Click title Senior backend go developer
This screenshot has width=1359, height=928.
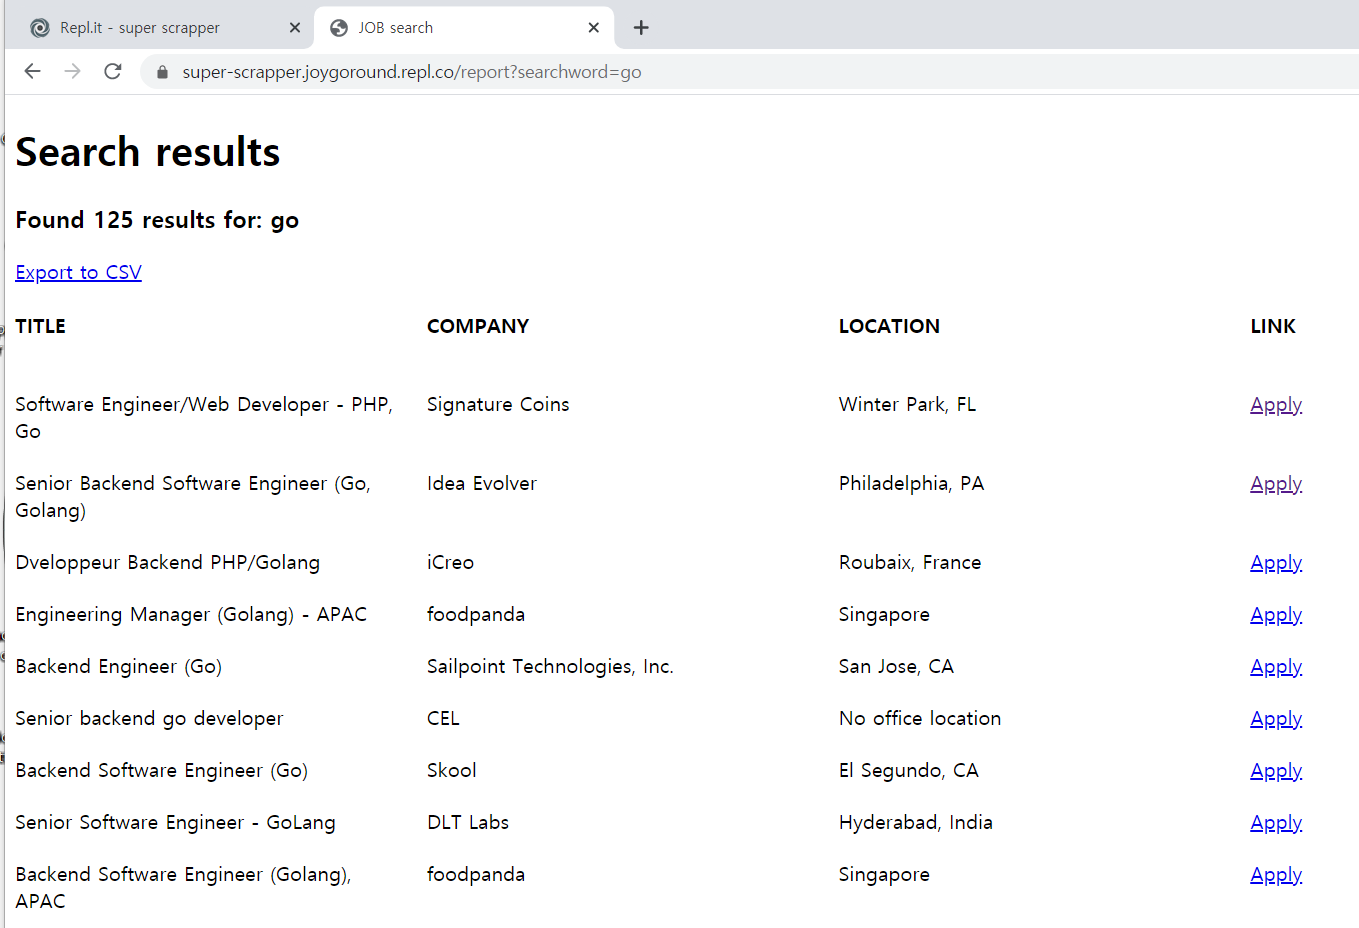(x=149, y=718)
